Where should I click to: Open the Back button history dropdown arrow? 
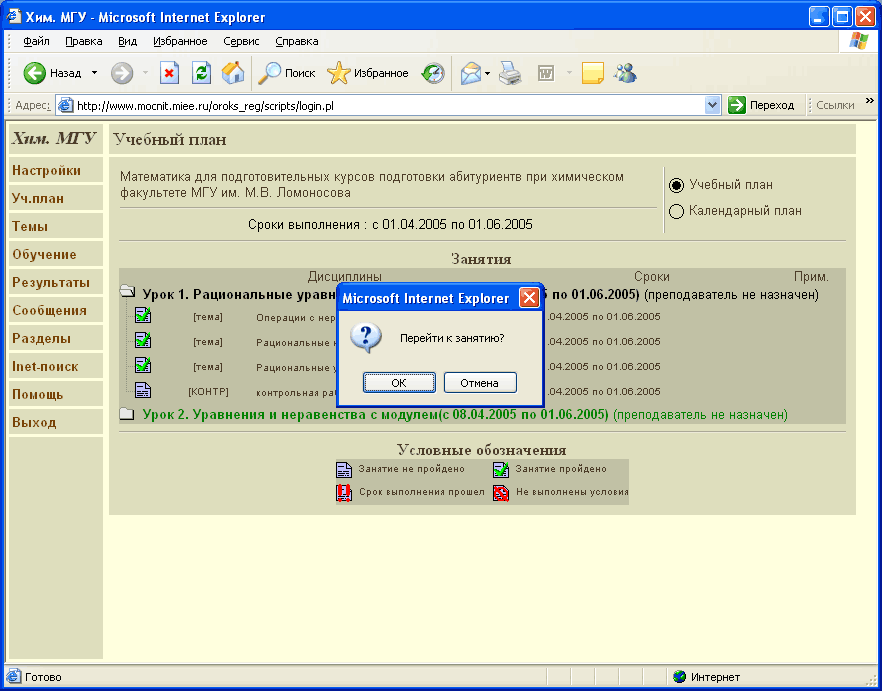pyautogui.click(x=94, y=73)
